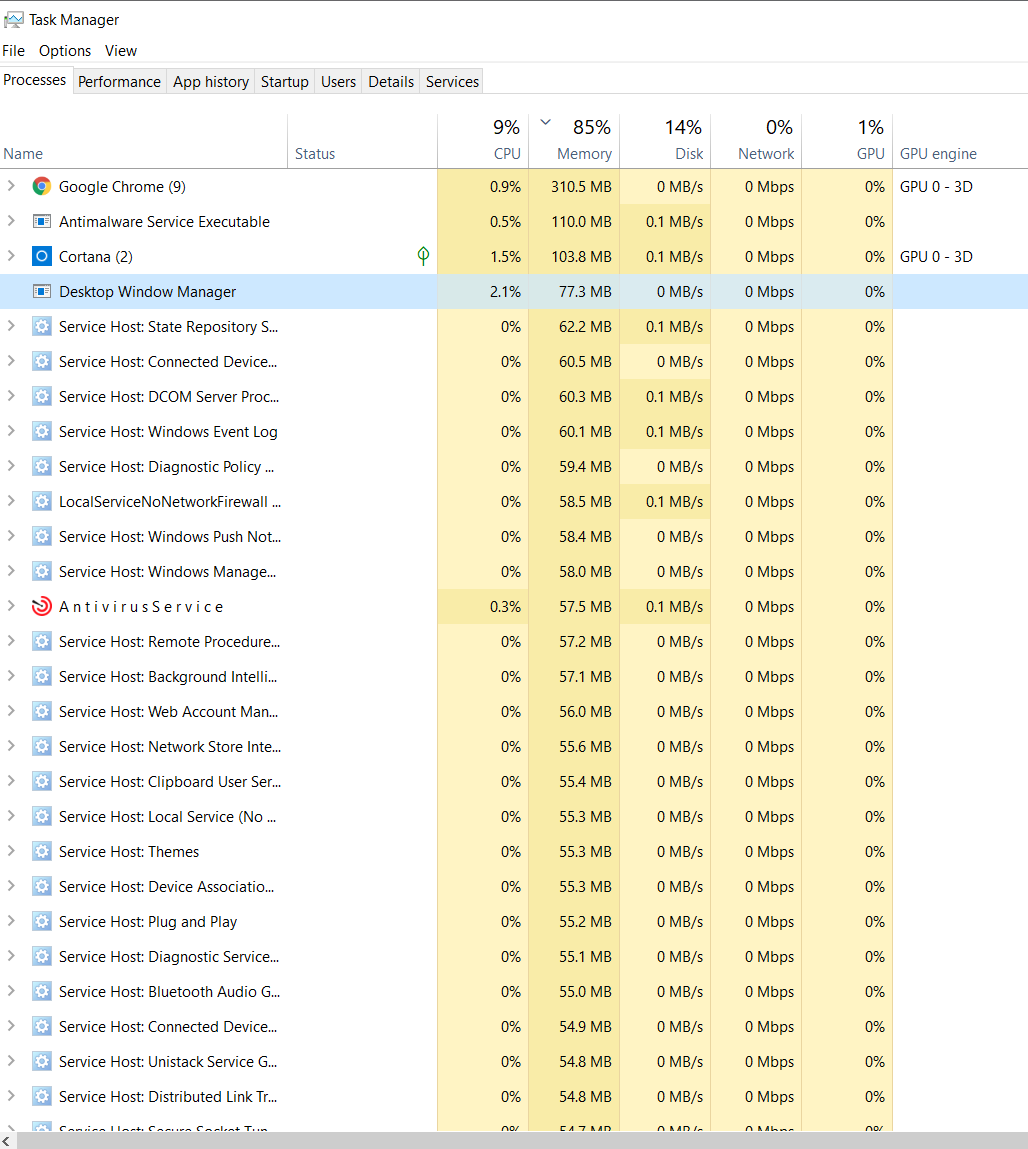Click gear icon for Clipboard User Service

42,782
